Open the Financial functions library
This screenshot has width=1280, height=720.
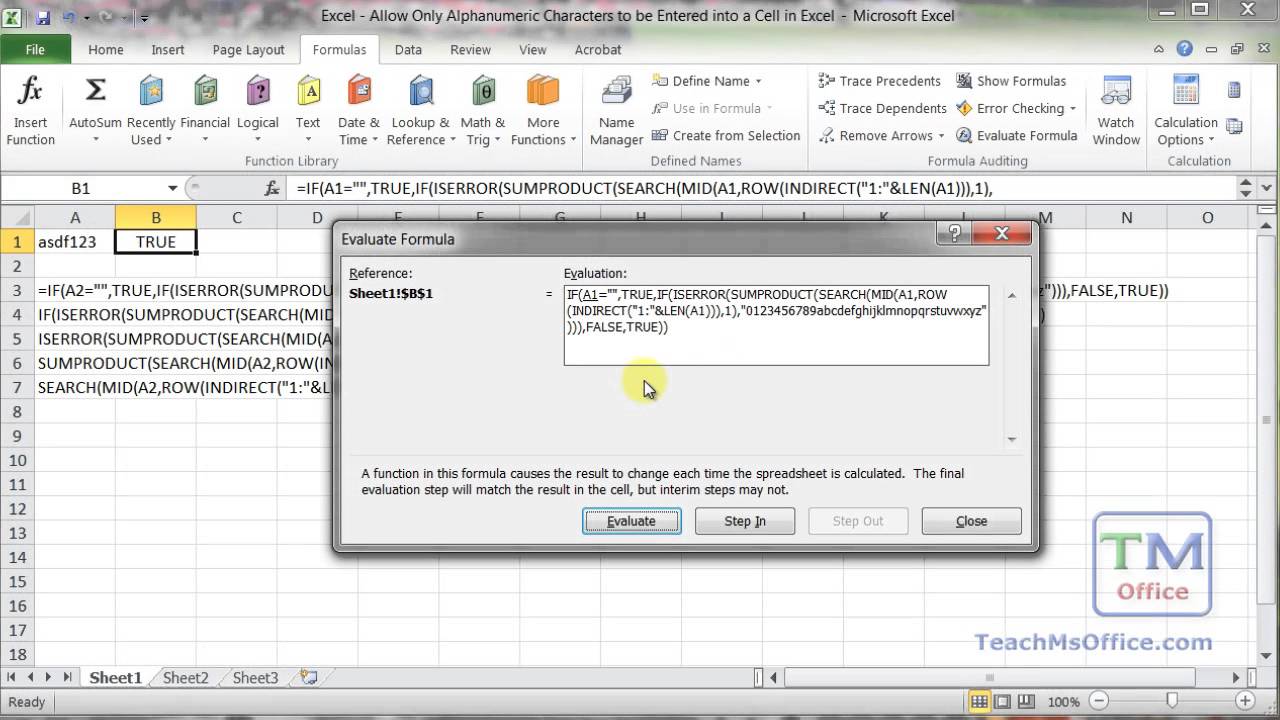tap(205, 111)
